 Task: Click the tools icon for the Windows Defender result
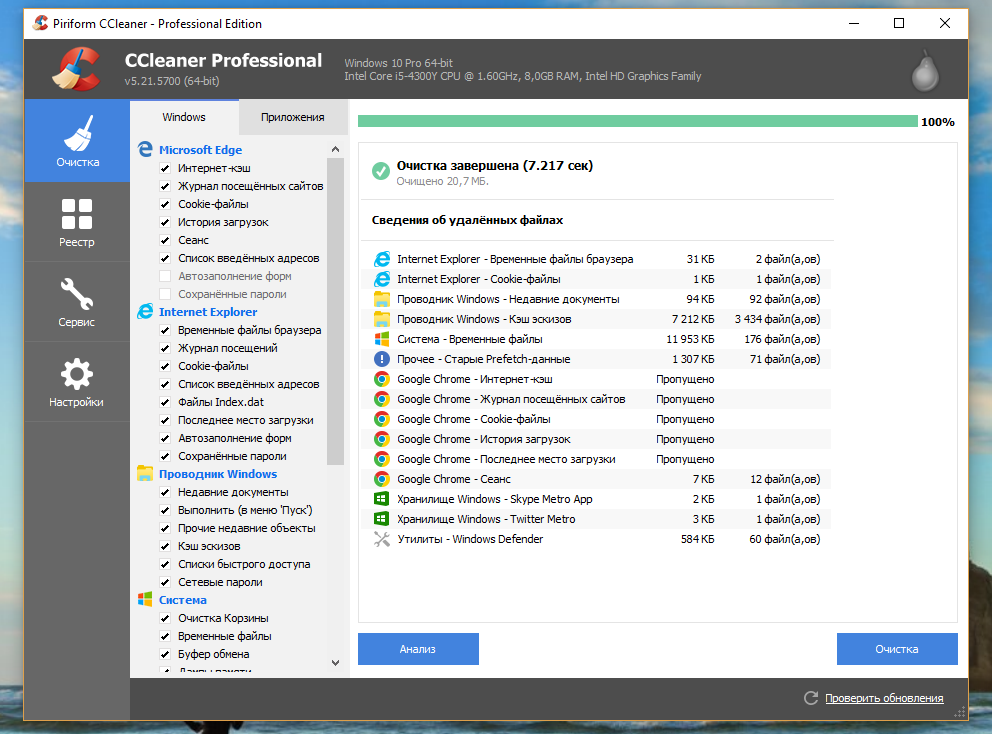coord(381,539)
